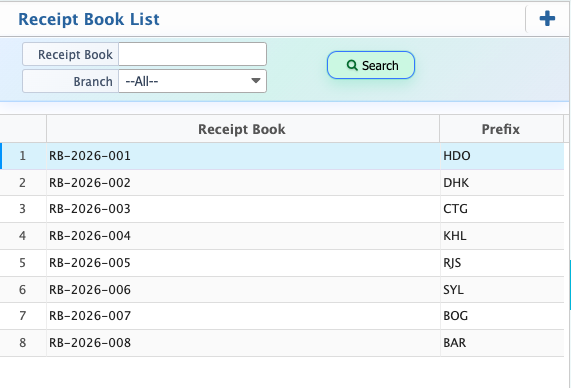Select row RB-2026-002

coord(282,183)
